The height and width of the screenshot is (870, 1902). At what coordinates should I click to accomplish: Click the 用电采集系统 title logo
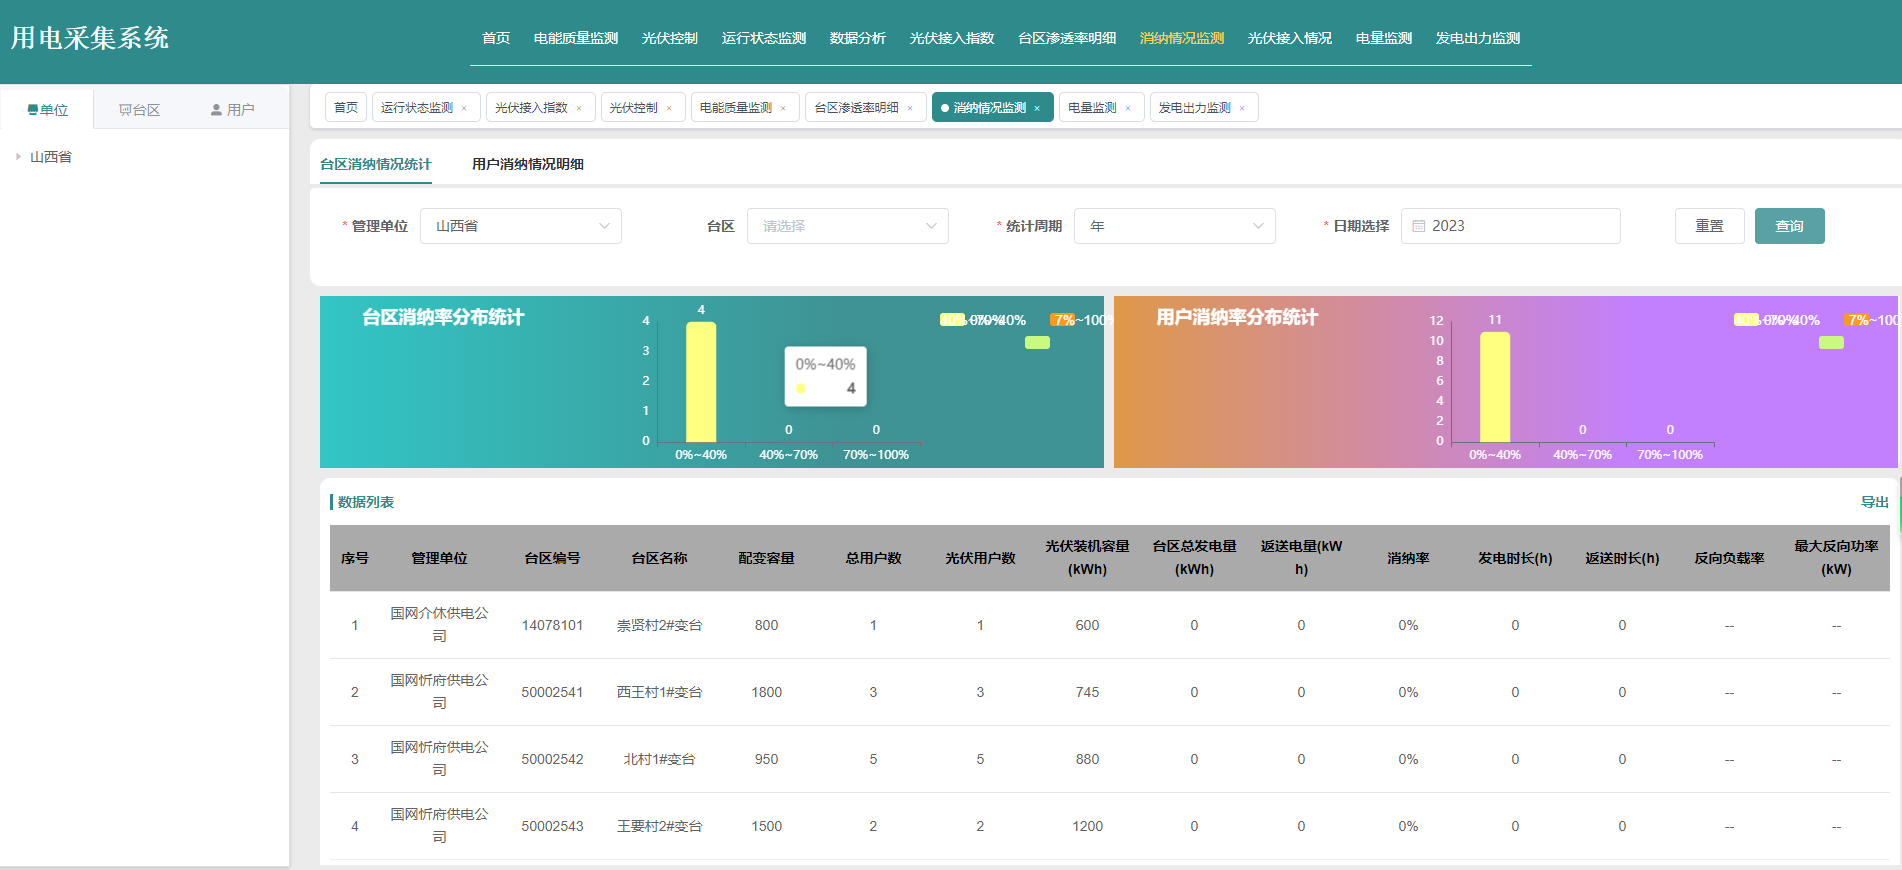(90, 38)
